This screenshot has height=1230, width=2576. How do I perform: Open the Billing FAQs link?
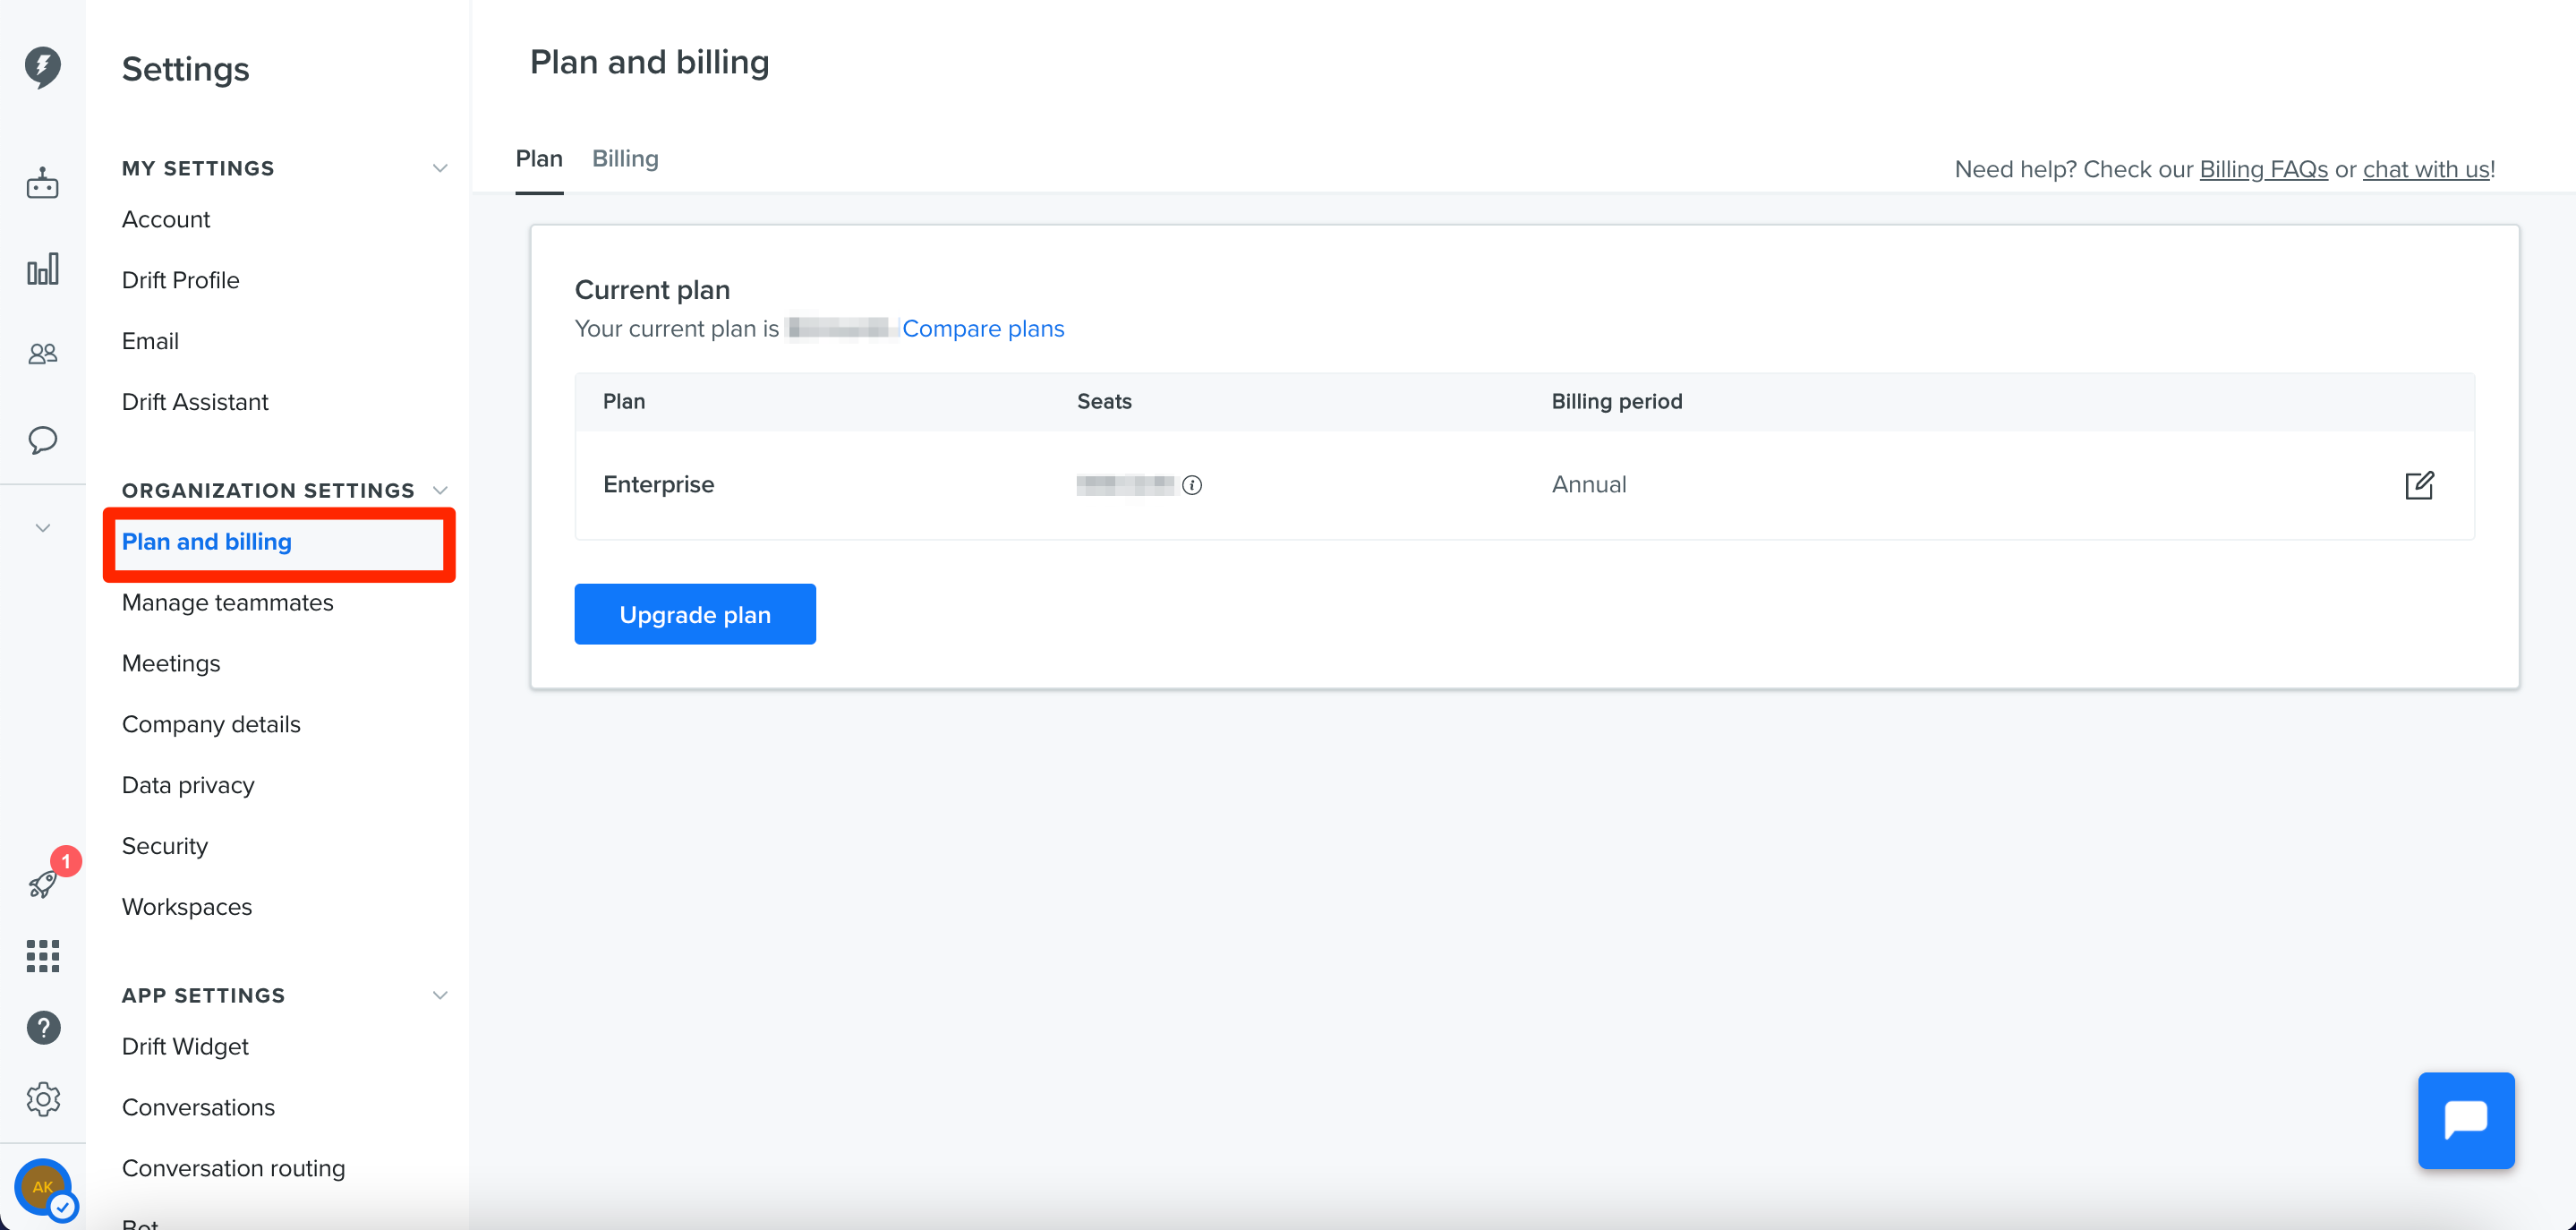(2263, 169)
